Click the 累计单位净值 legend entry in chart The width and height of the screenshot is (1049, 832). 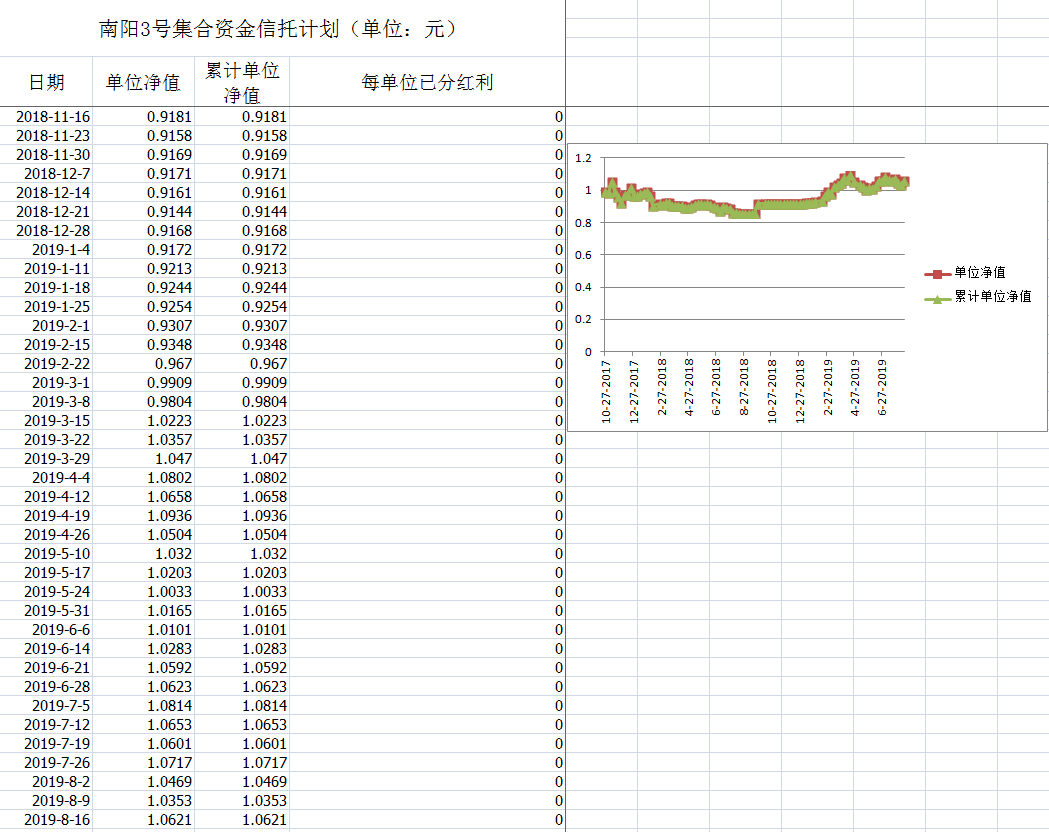(993, 296)
